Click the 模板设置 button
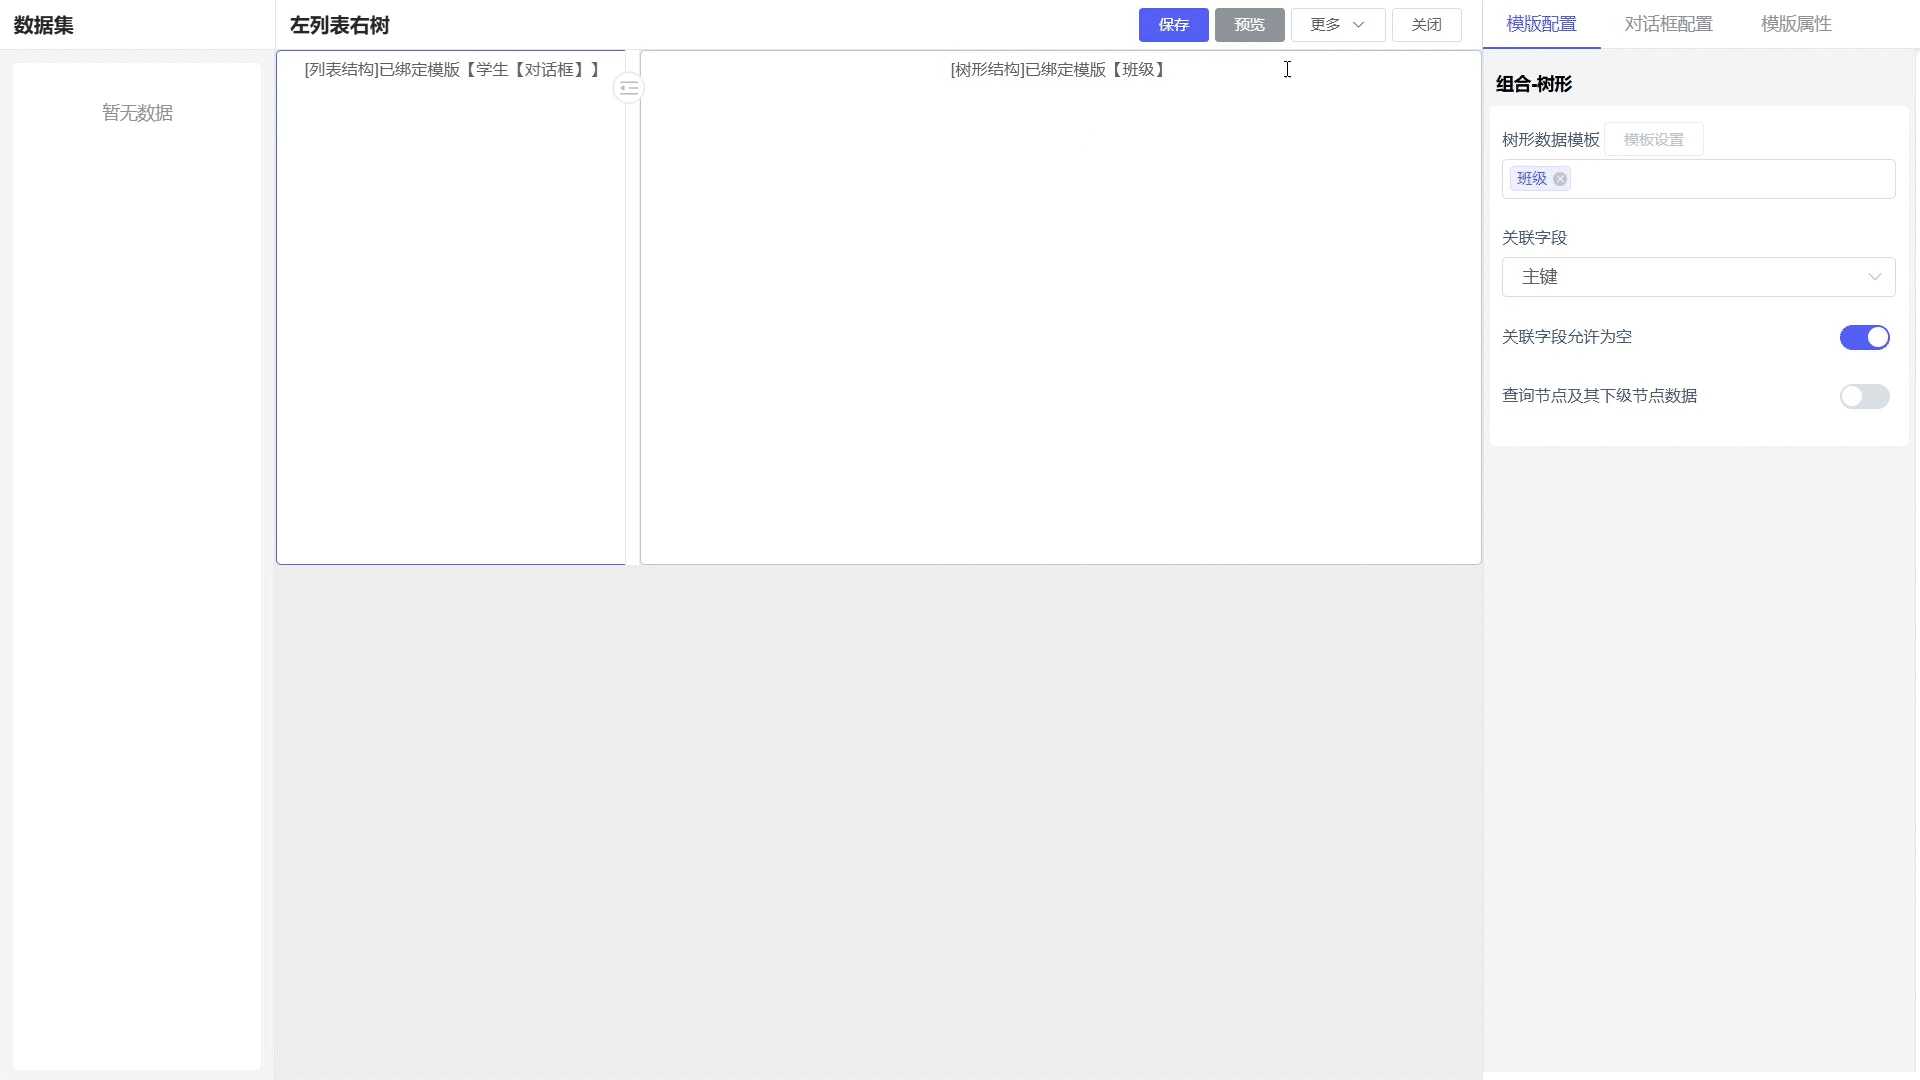The image size is (1920, 1080). pyautogui.click(x=1653, y=140)
